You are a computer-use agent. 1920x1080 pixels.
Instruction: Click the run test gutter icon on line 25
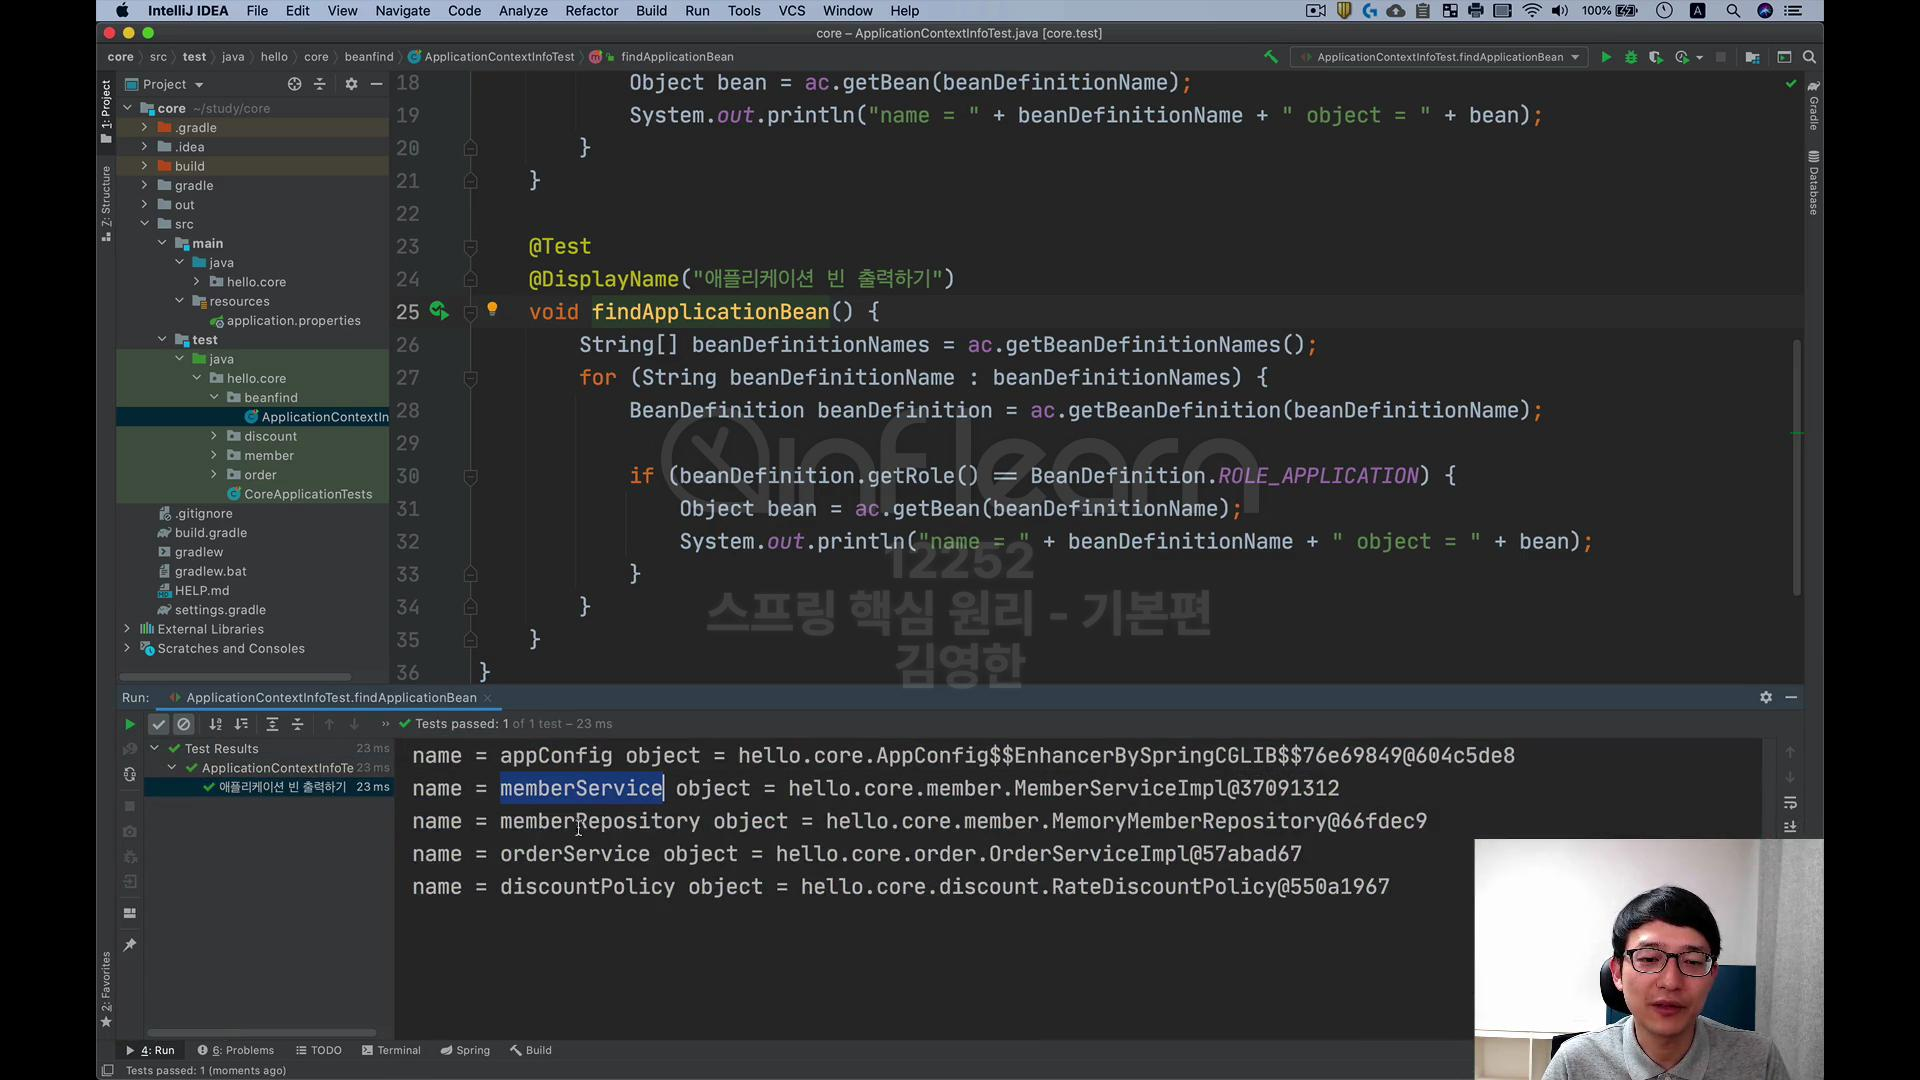(439, 311)
